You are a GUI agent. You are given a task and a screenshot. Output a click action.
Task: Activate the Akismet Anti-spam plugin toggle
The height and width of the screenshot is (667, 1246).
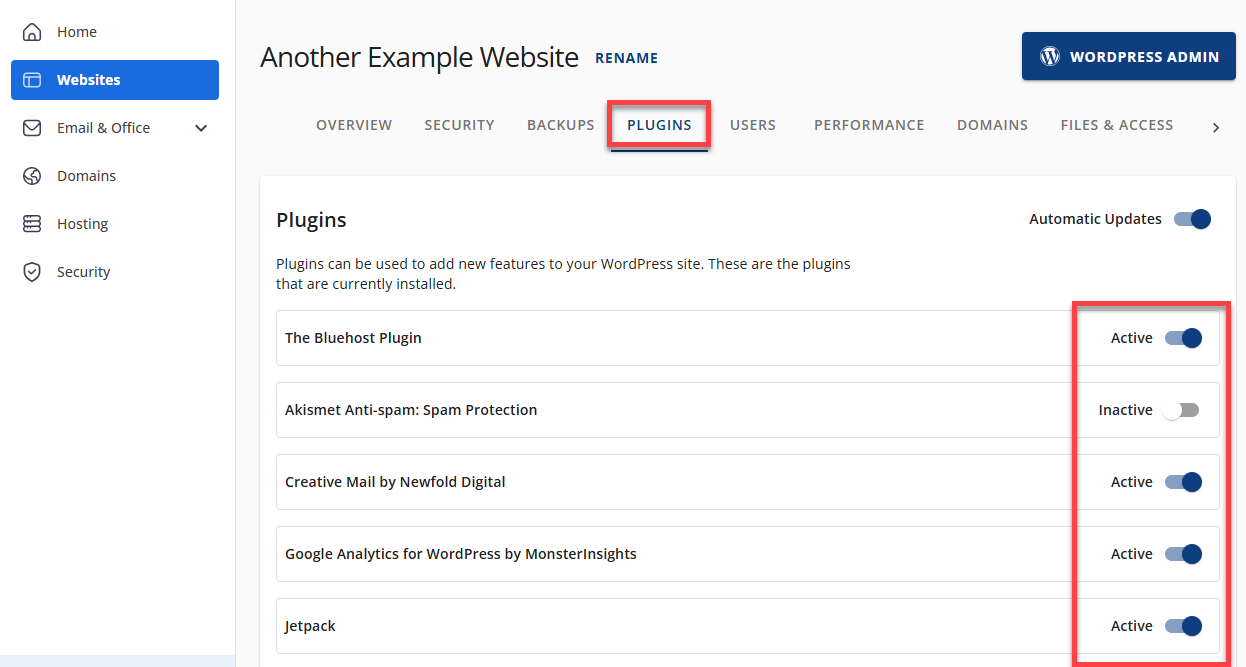tap(1181, 410)
